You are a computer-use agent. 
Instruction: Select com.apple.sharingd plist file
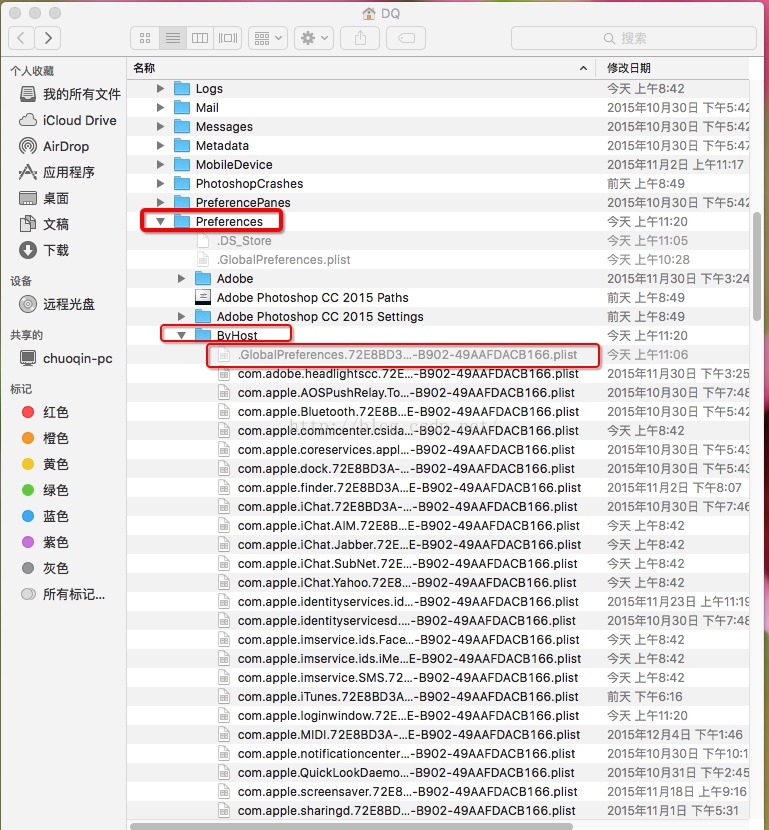406,810
